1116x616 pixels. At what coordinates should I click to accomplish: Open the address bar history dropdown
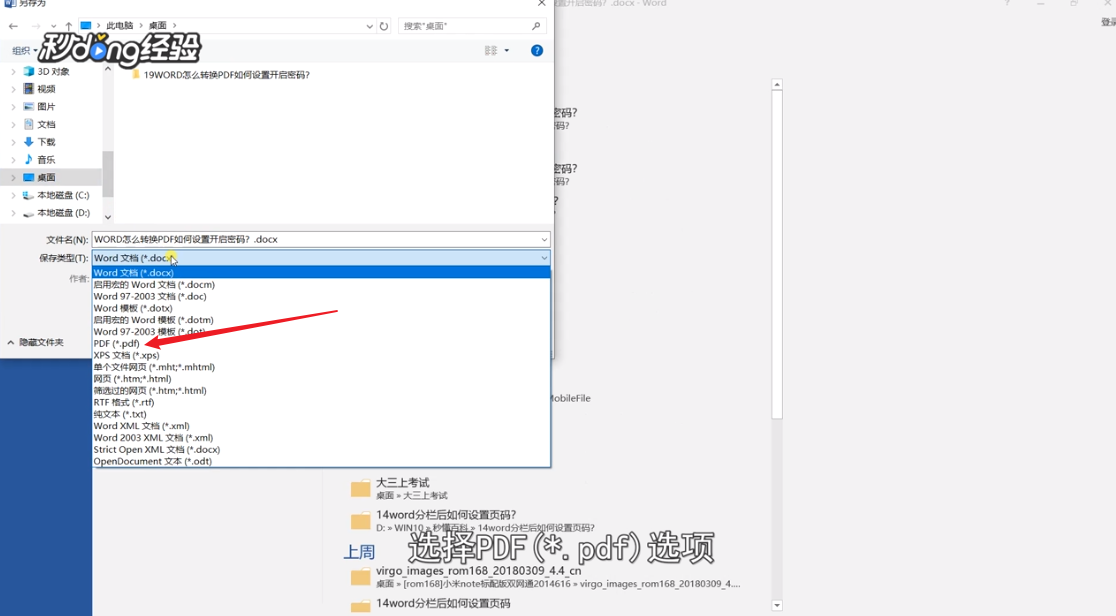369,27
